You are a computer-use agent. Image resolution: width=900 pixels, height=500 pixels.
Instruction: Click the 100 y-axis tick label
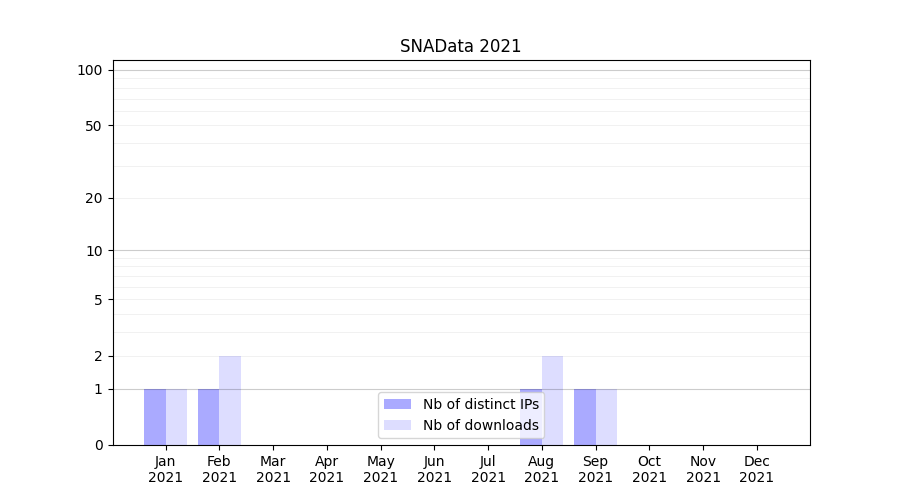90,70
